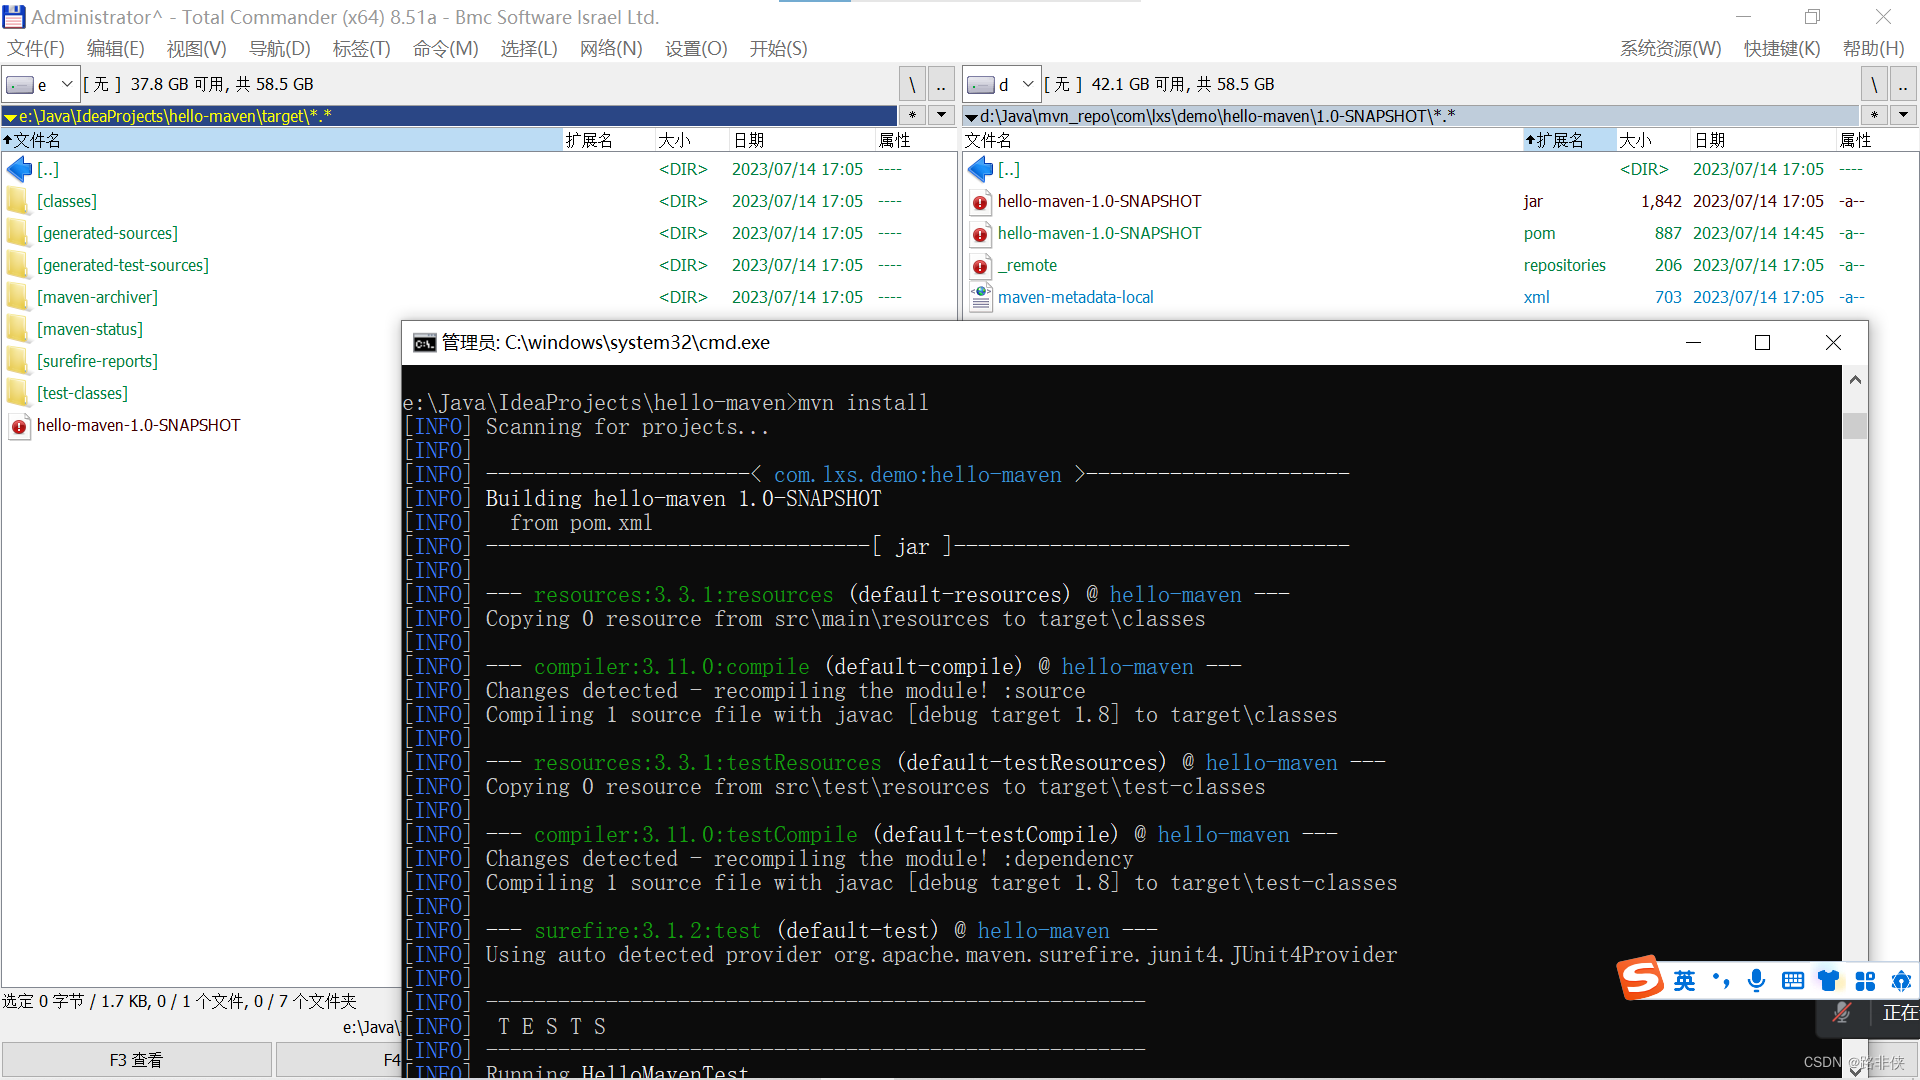Click the maven-metadata-local xml file icon

click(x=981, y=297)
